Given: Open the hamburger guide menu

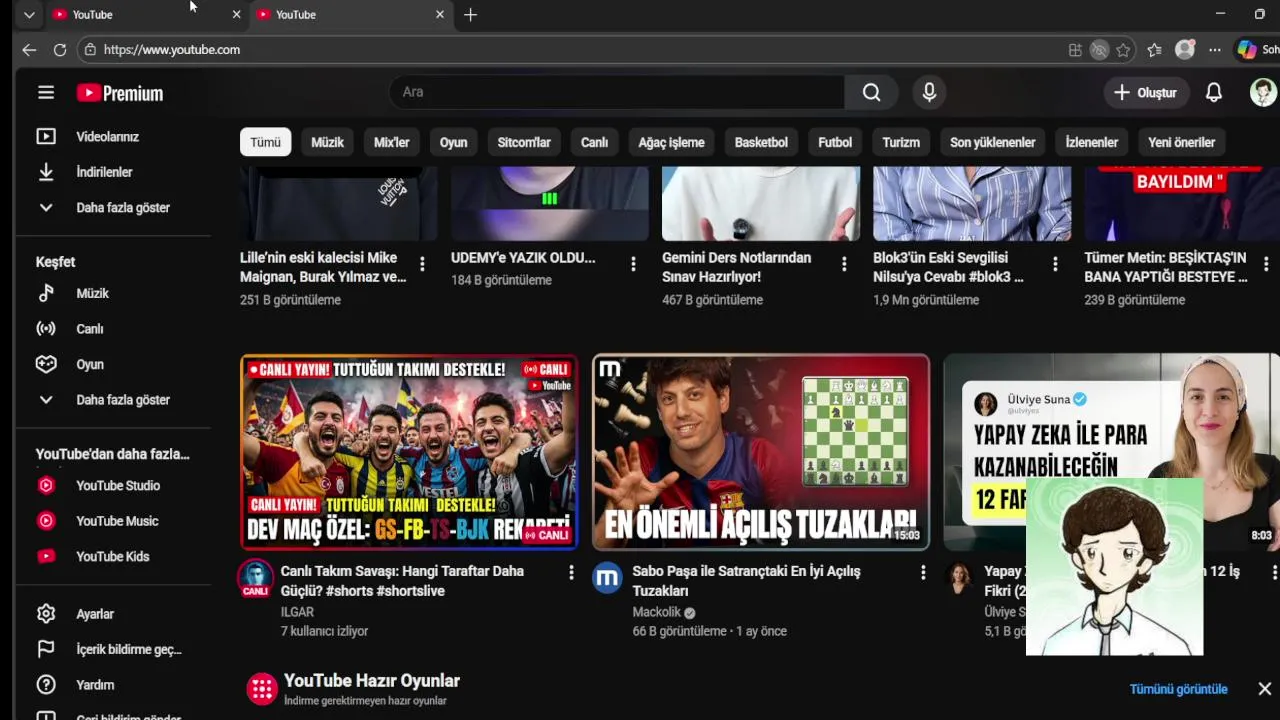Looking at the screenshot, I should coord(46,93).
